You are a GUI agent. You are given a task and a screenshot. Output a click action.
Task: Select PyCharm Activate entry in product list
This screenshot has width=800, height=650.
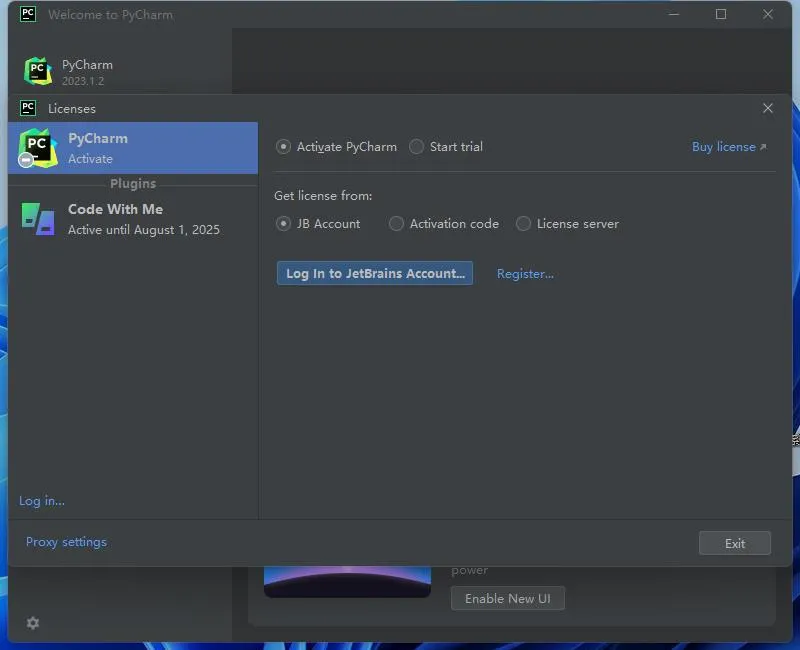[x=133, y=148]
